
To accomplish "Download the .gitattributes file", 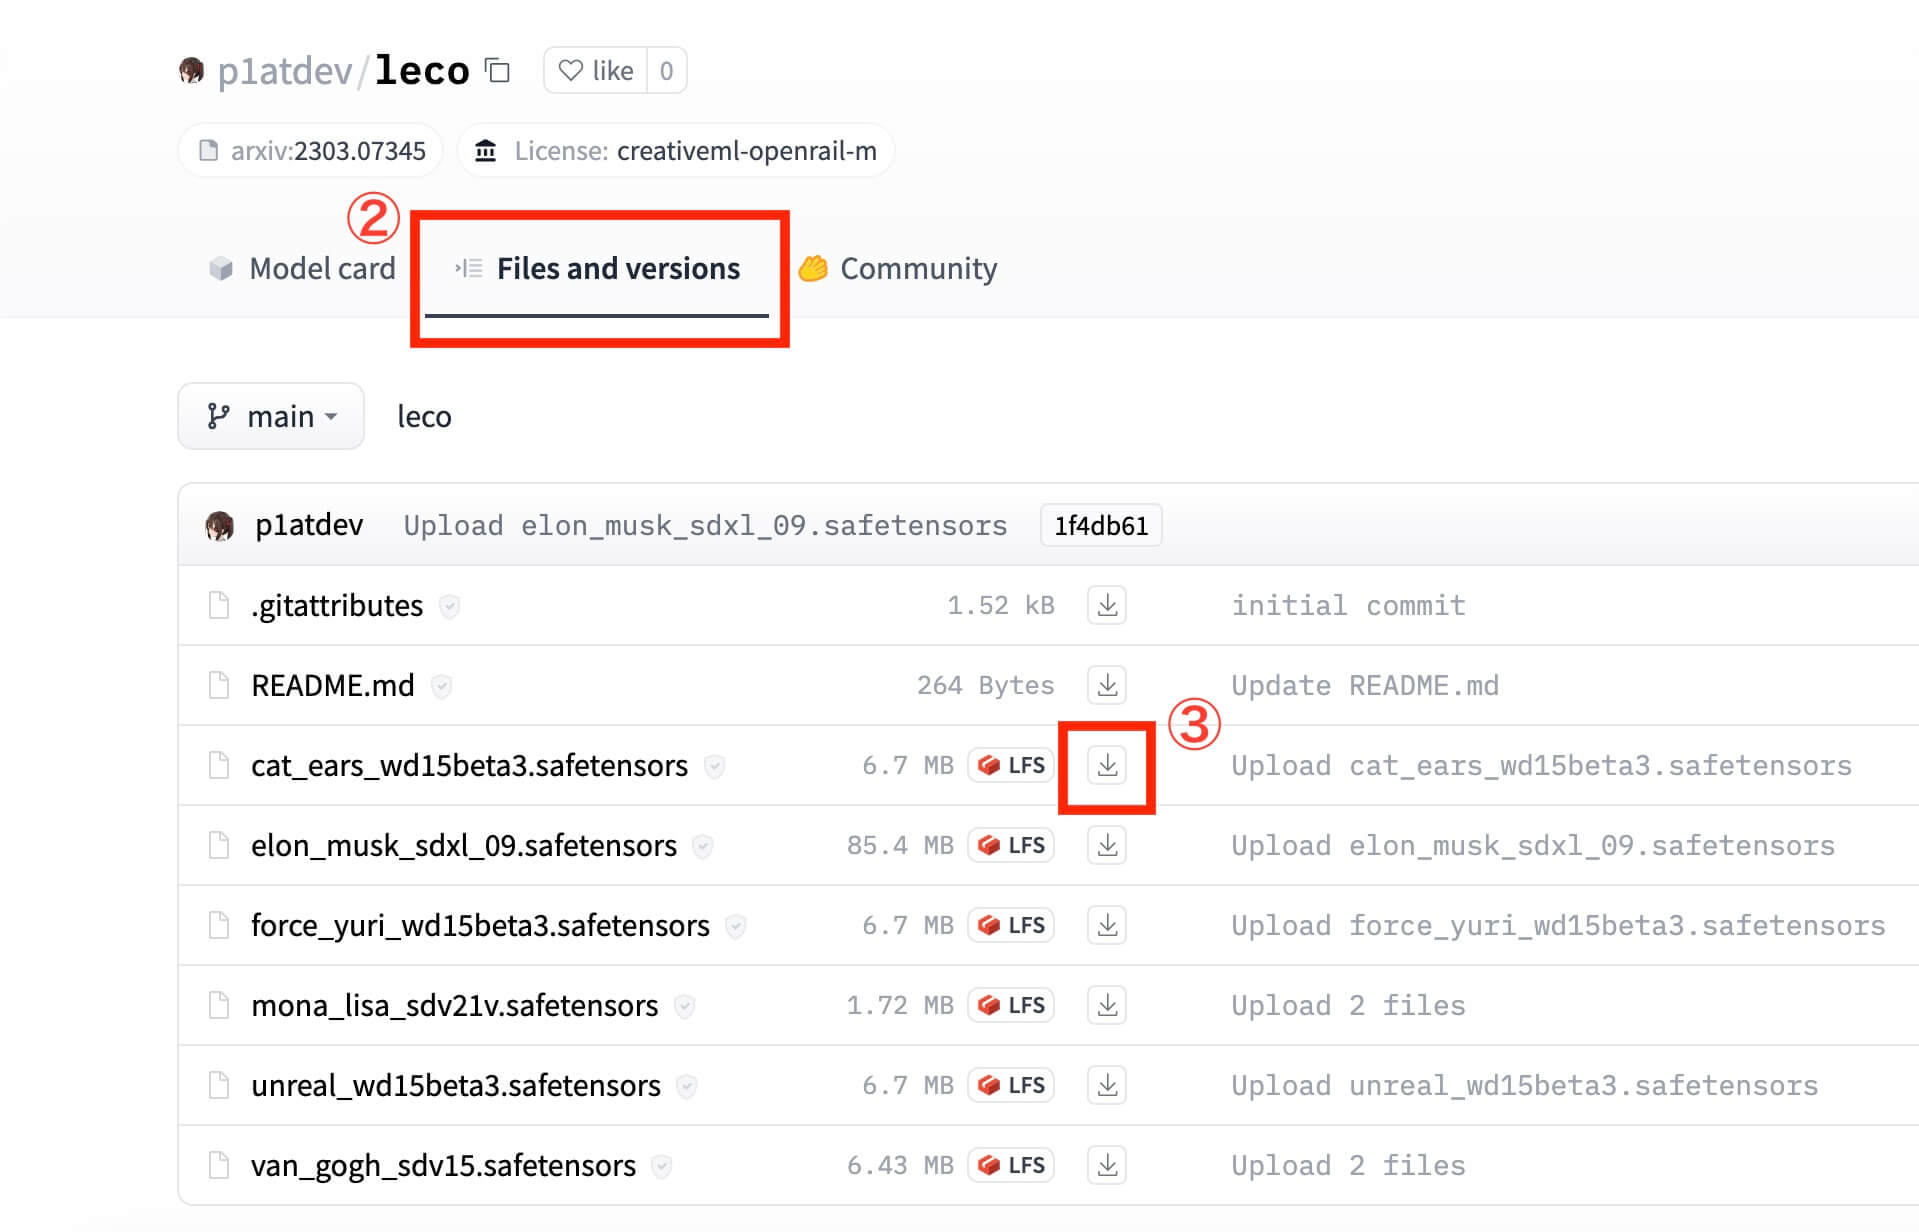I will [x=1106, y=606].
